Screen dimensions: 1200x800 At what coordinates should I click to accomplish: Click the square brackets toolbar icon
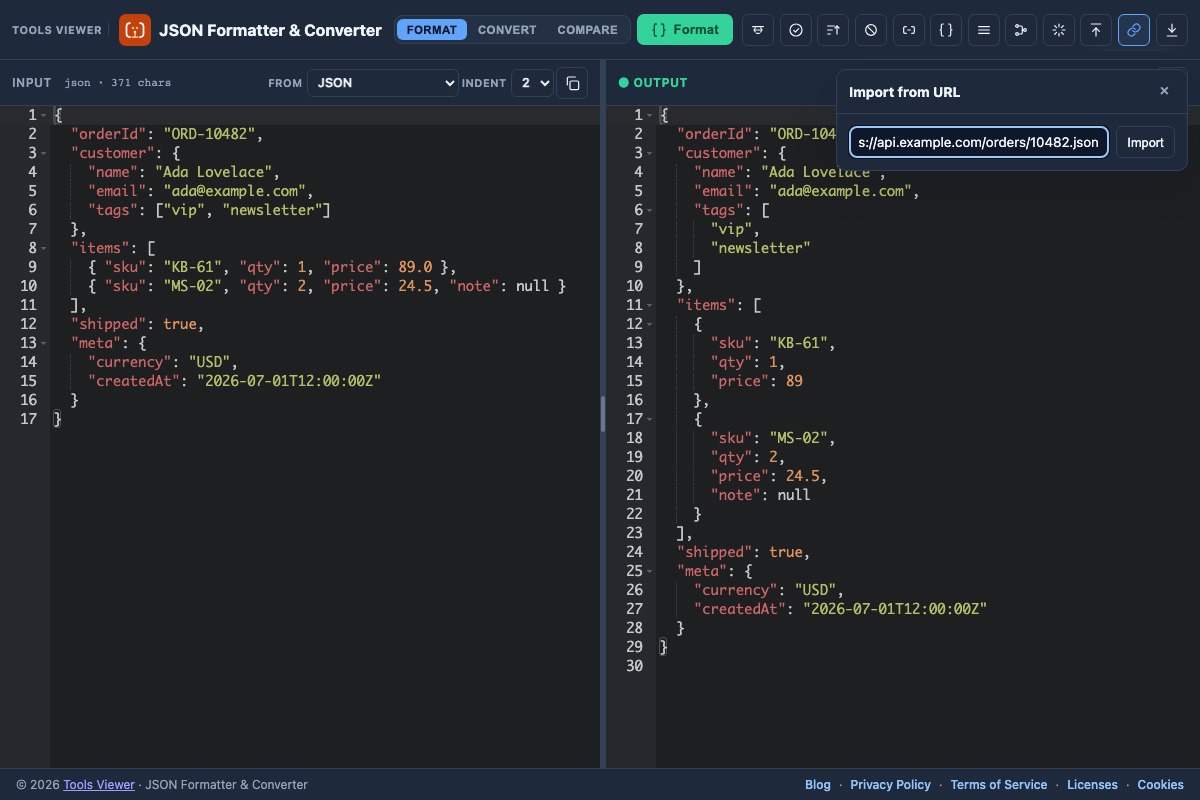908,30
